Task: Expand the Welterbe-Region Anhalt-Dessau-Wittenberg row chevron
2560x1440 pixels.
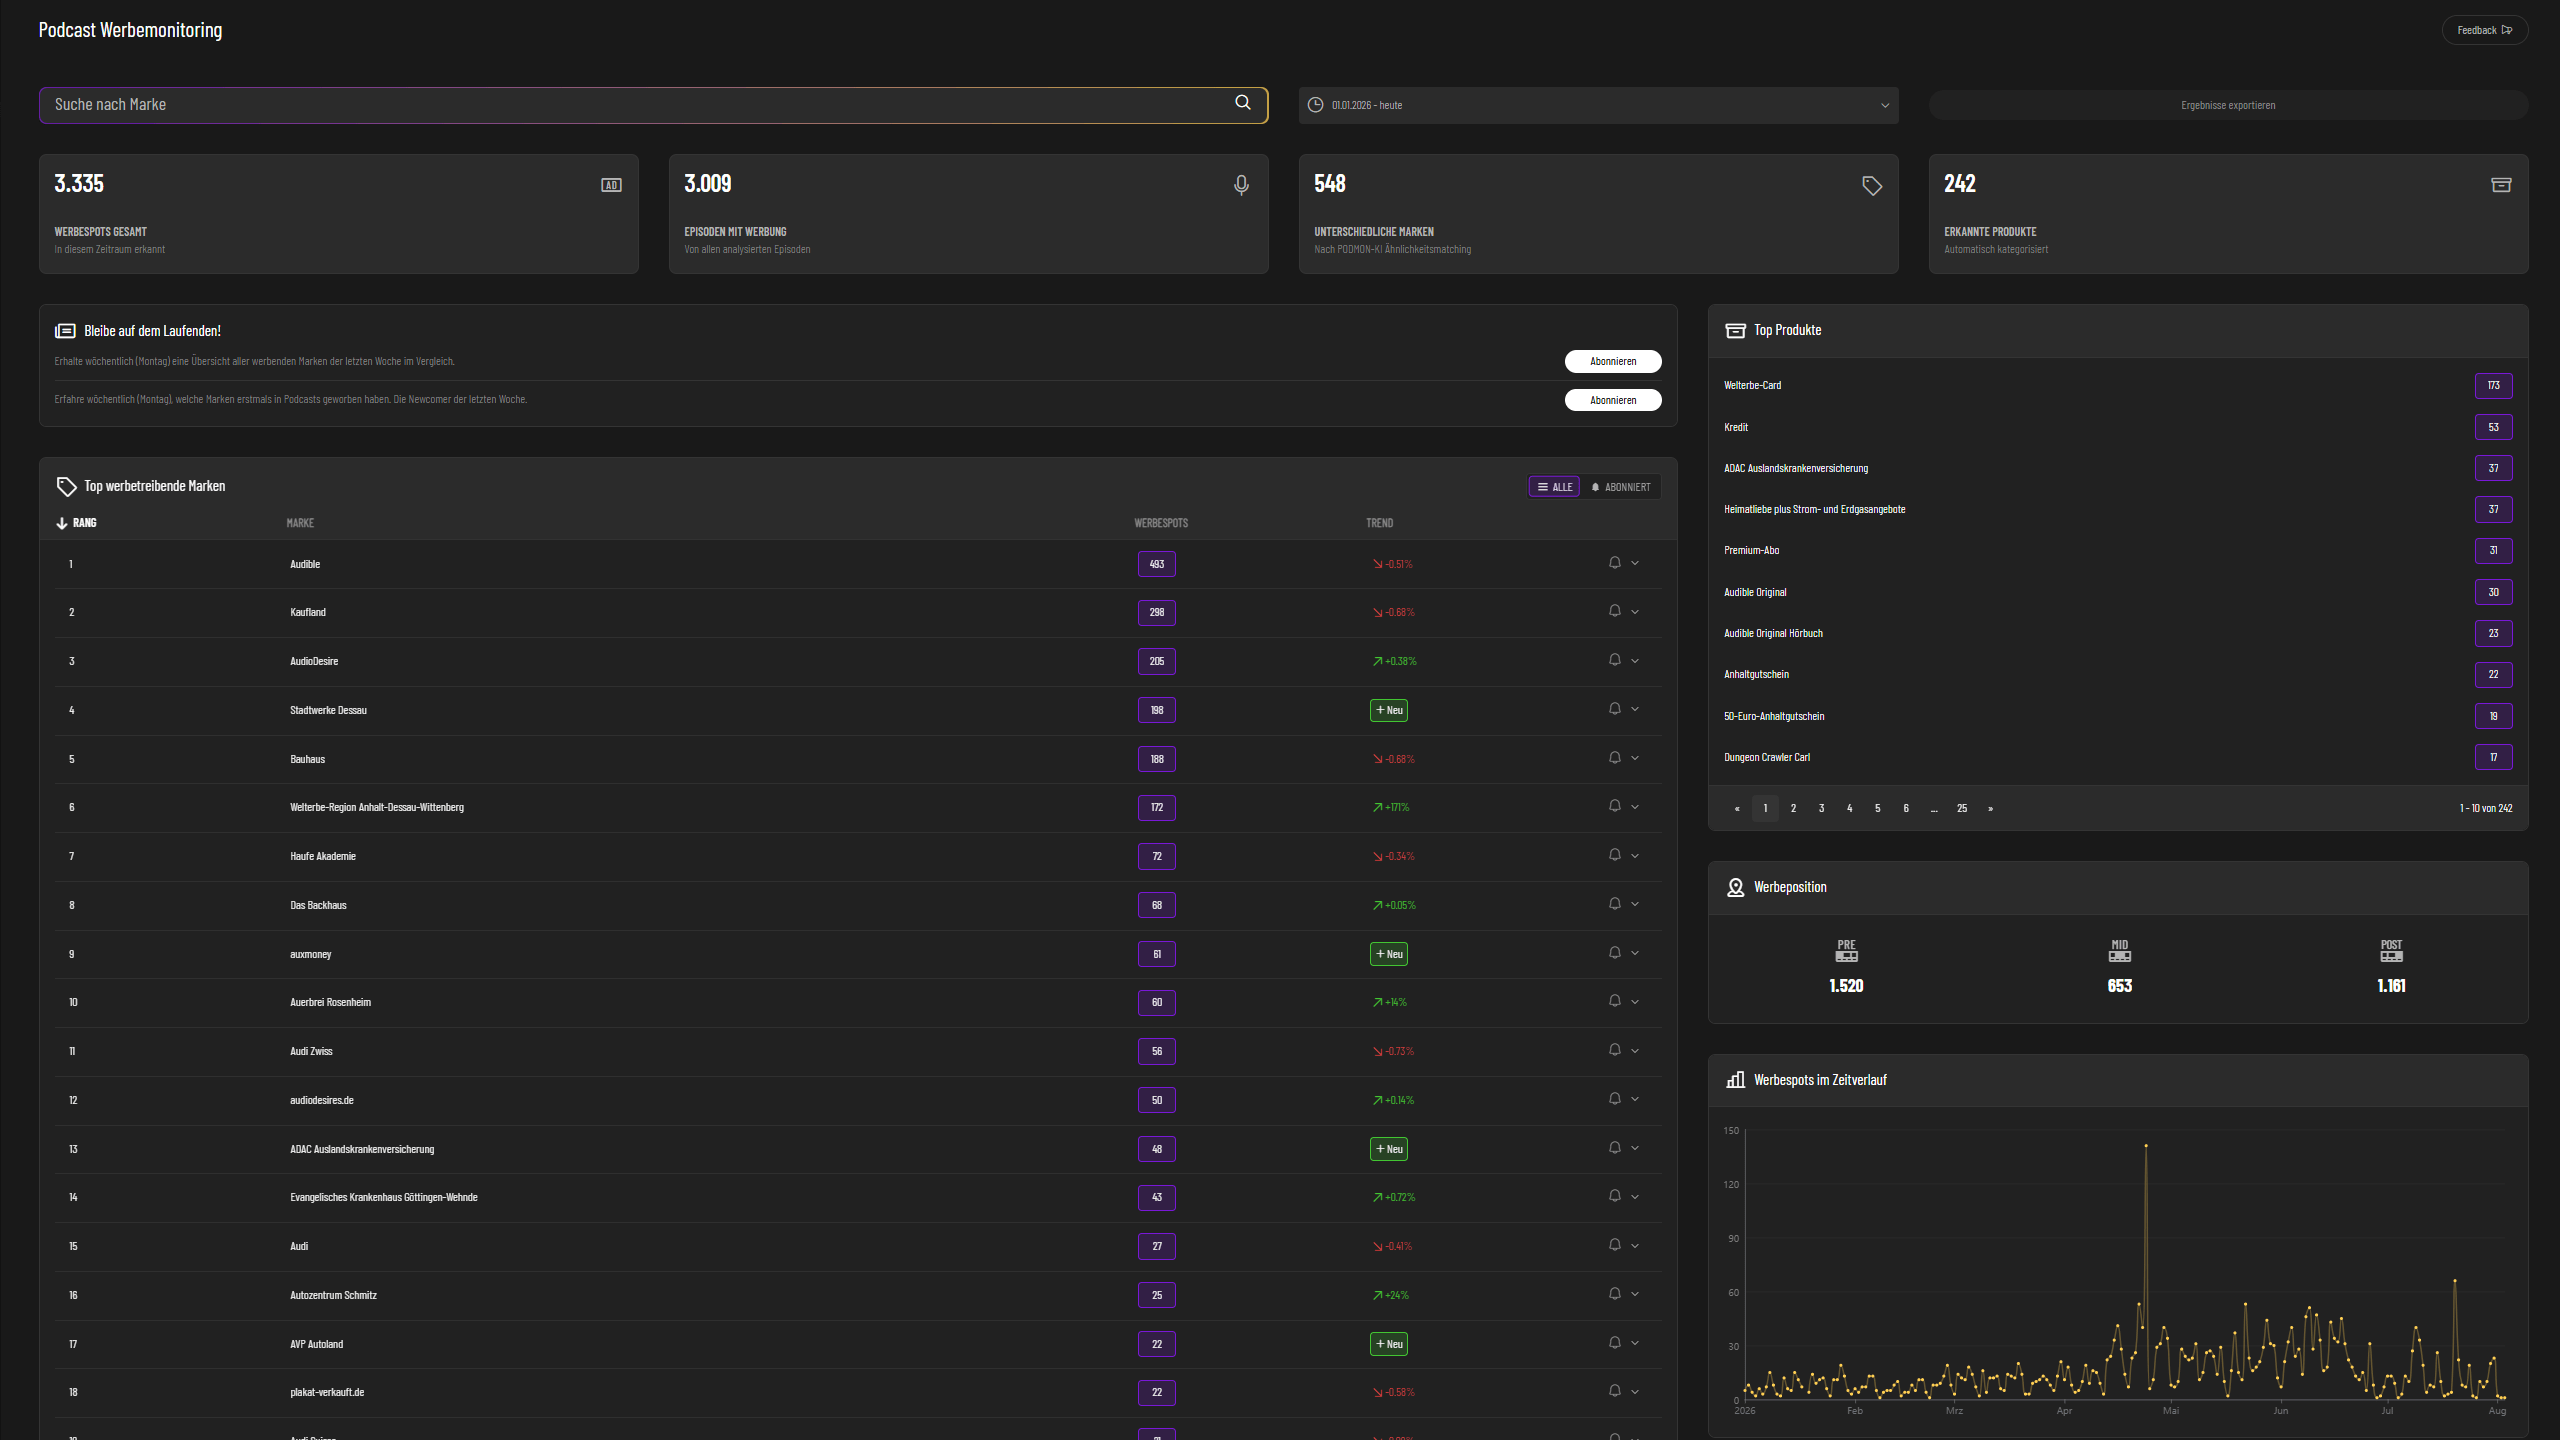Action: pyautogui.click(x=1635, y=807)
